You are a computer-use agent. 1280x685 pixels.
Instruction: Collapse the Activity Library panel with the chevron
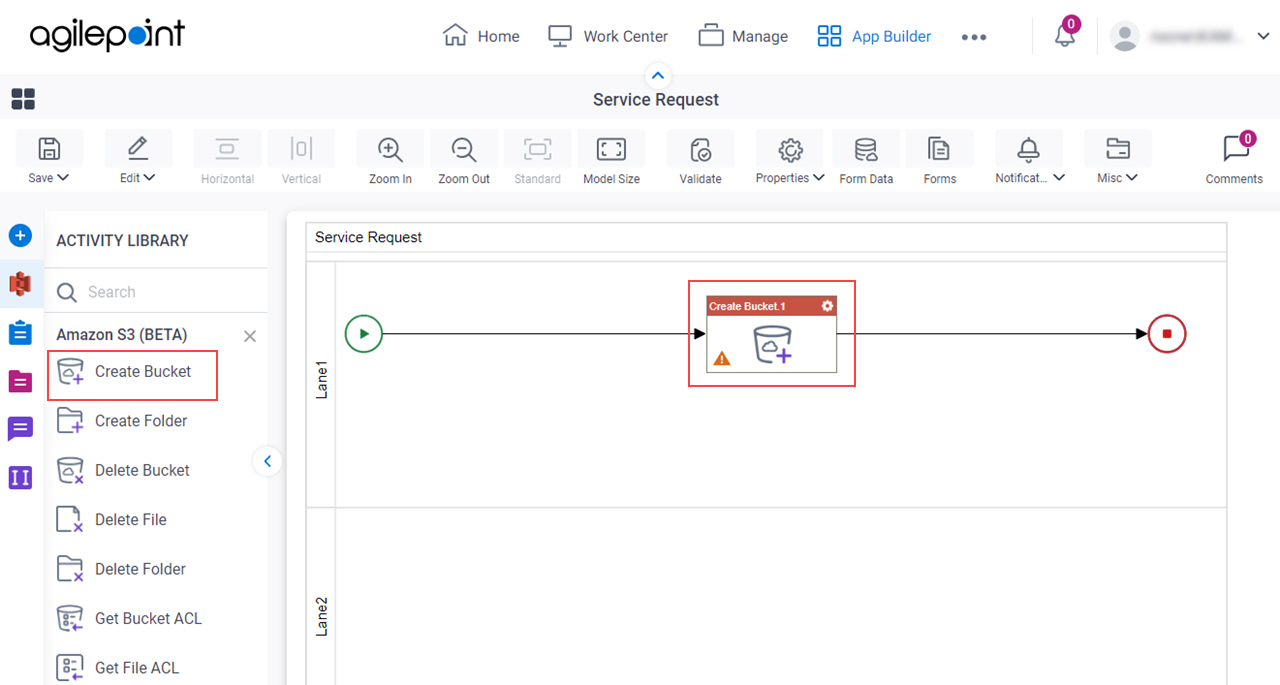267,461
